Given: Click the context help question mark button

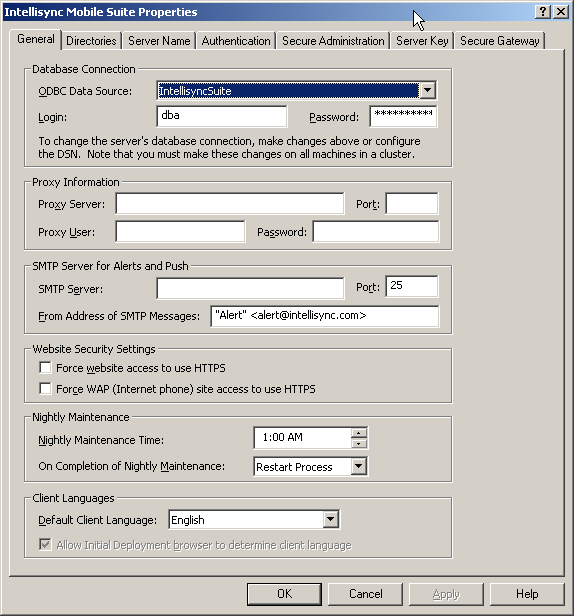Looking at the screenshot, I should point(543,12).
